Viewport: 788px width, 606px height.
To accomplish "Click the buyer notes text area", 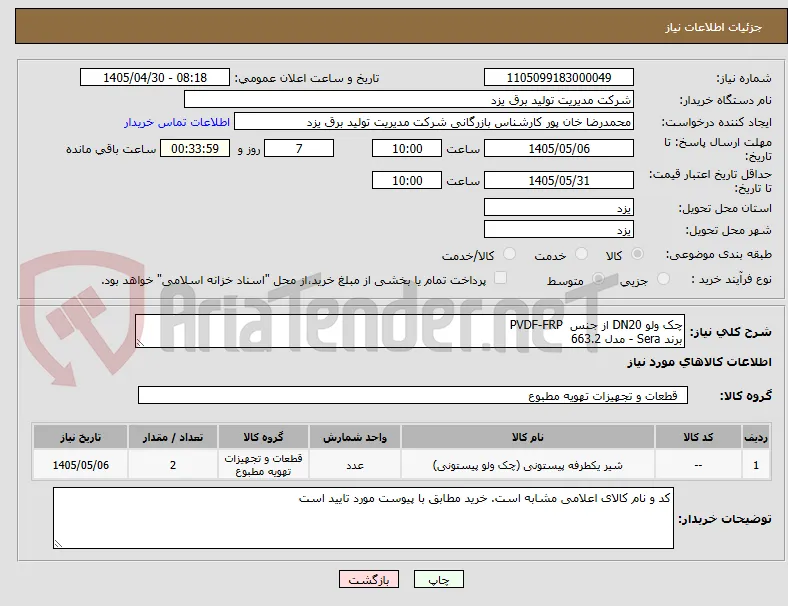I will click(363, 518).
